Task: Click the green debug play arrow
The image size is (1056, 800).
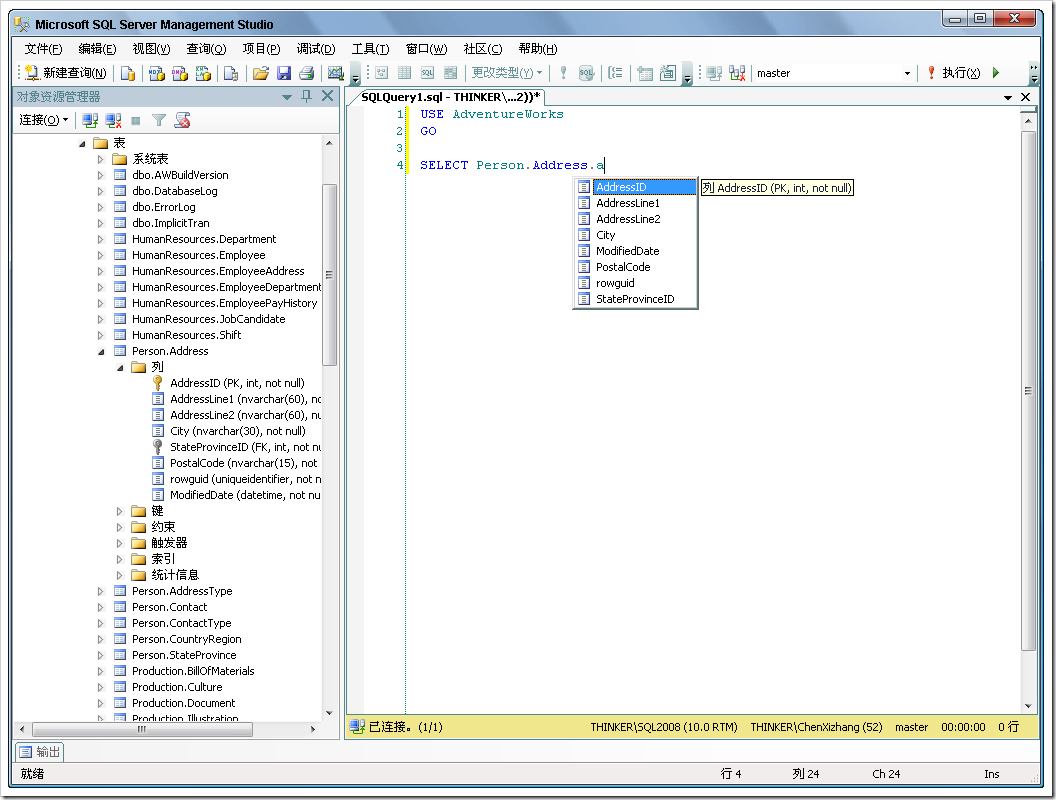Action: pyautogui.click(x=996, y=73)
